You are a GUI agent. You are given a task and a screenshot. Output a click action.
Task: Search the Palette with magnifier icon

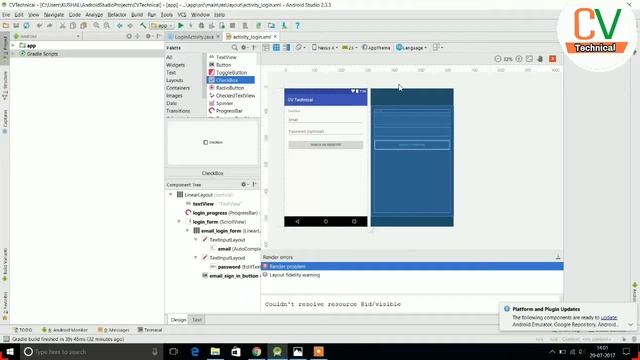click(x=235, y=47)
